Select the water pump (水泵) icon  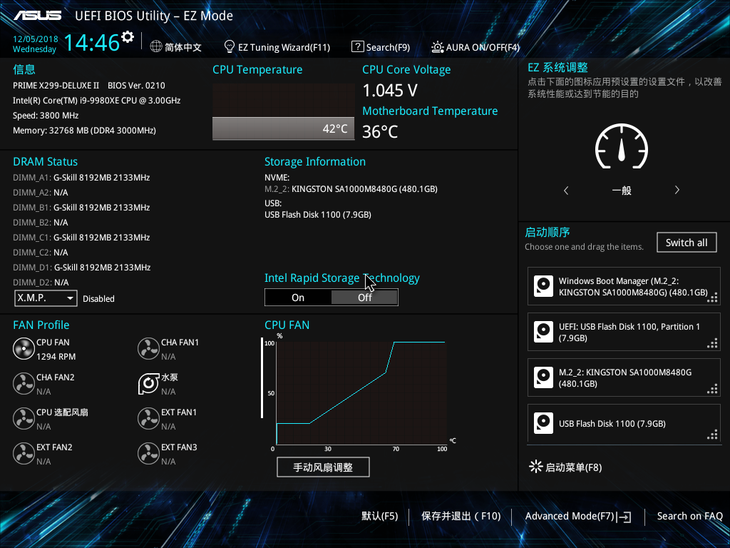click(x=149, y=384)
